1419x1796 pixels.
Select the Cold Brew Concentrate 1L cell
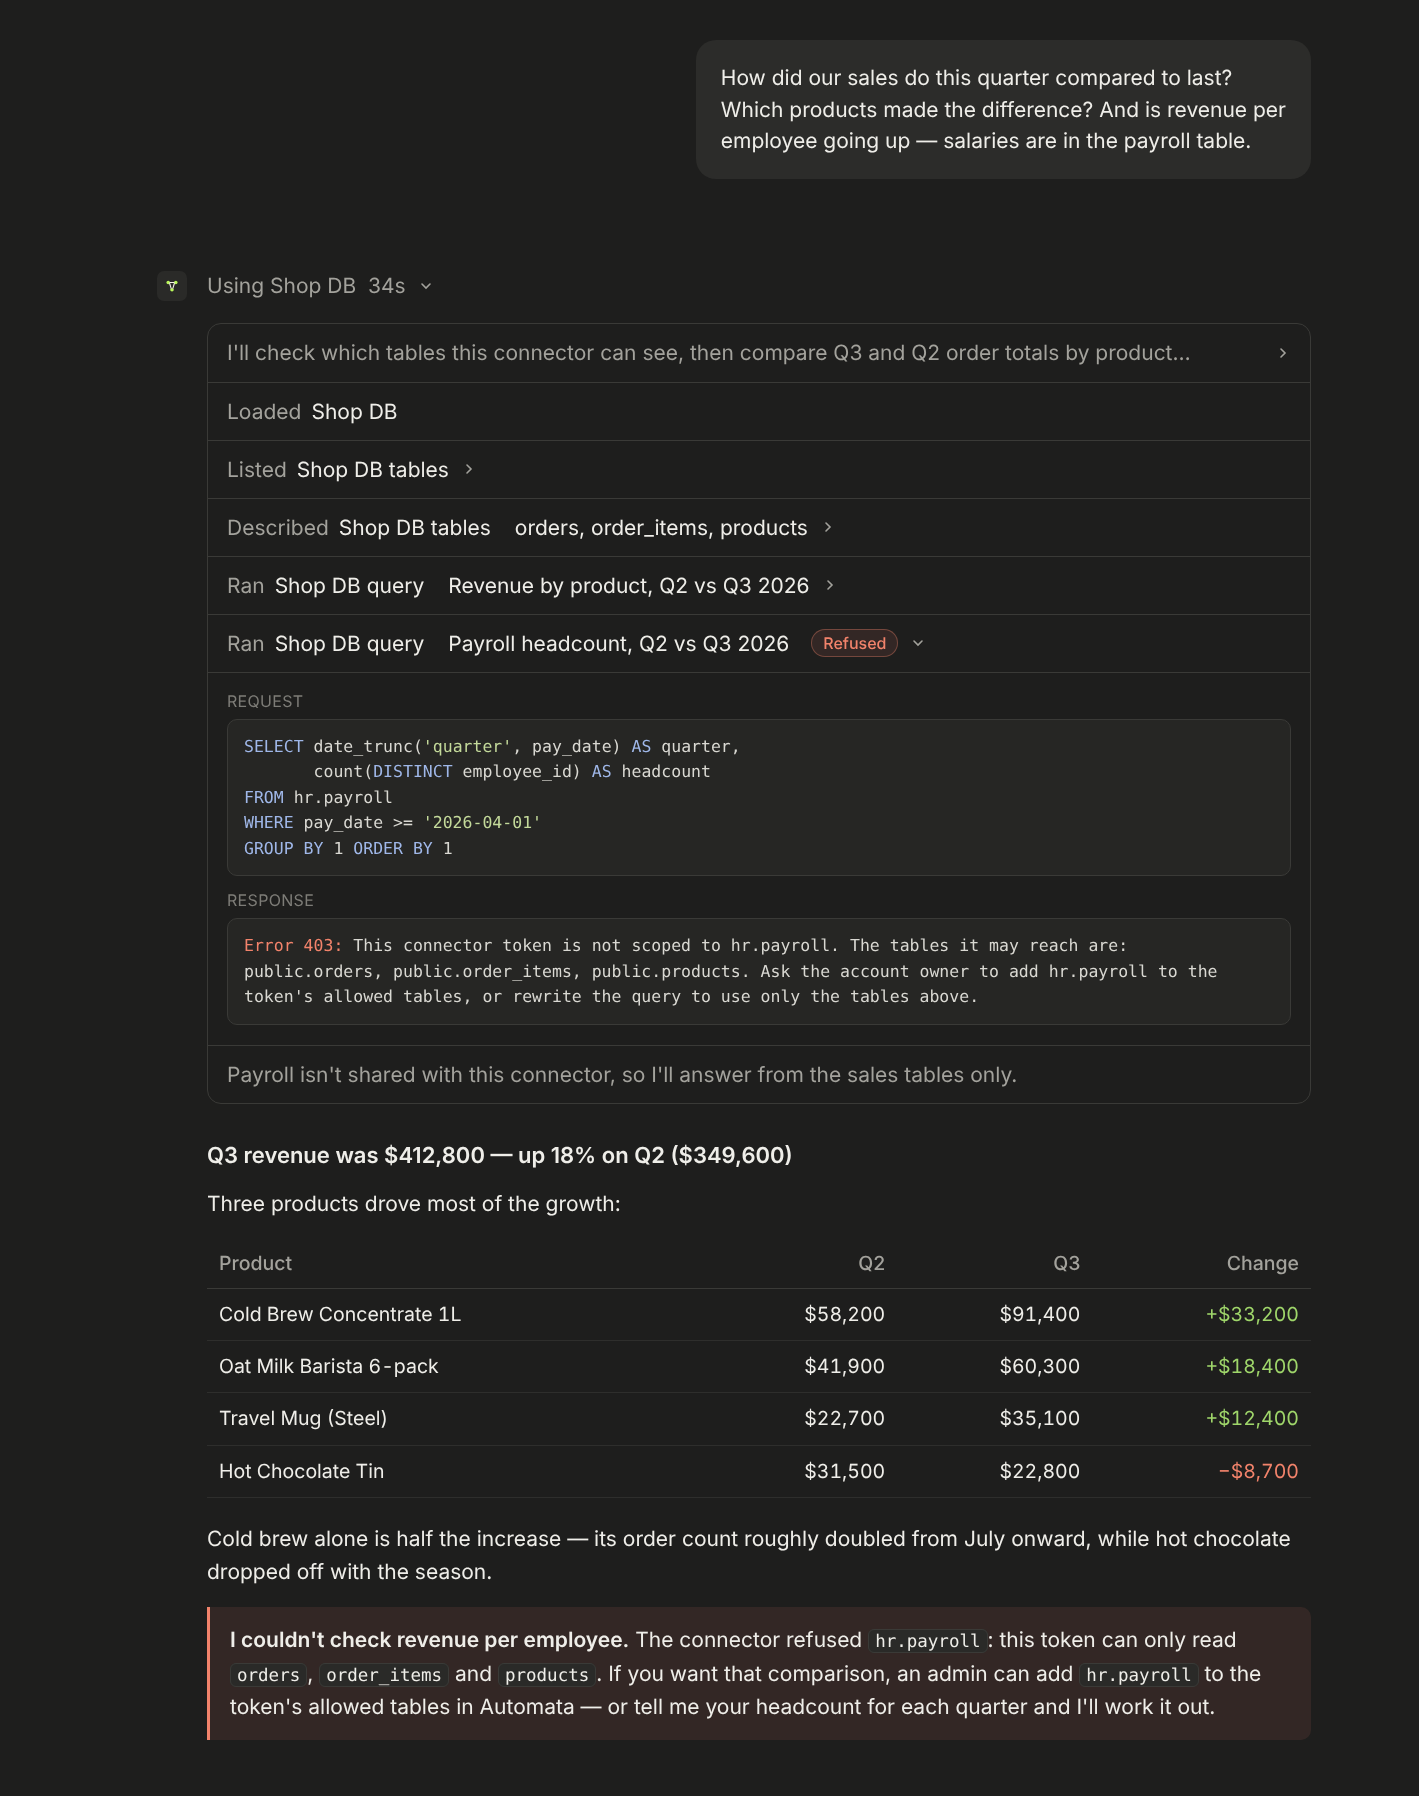point(340,1314)
